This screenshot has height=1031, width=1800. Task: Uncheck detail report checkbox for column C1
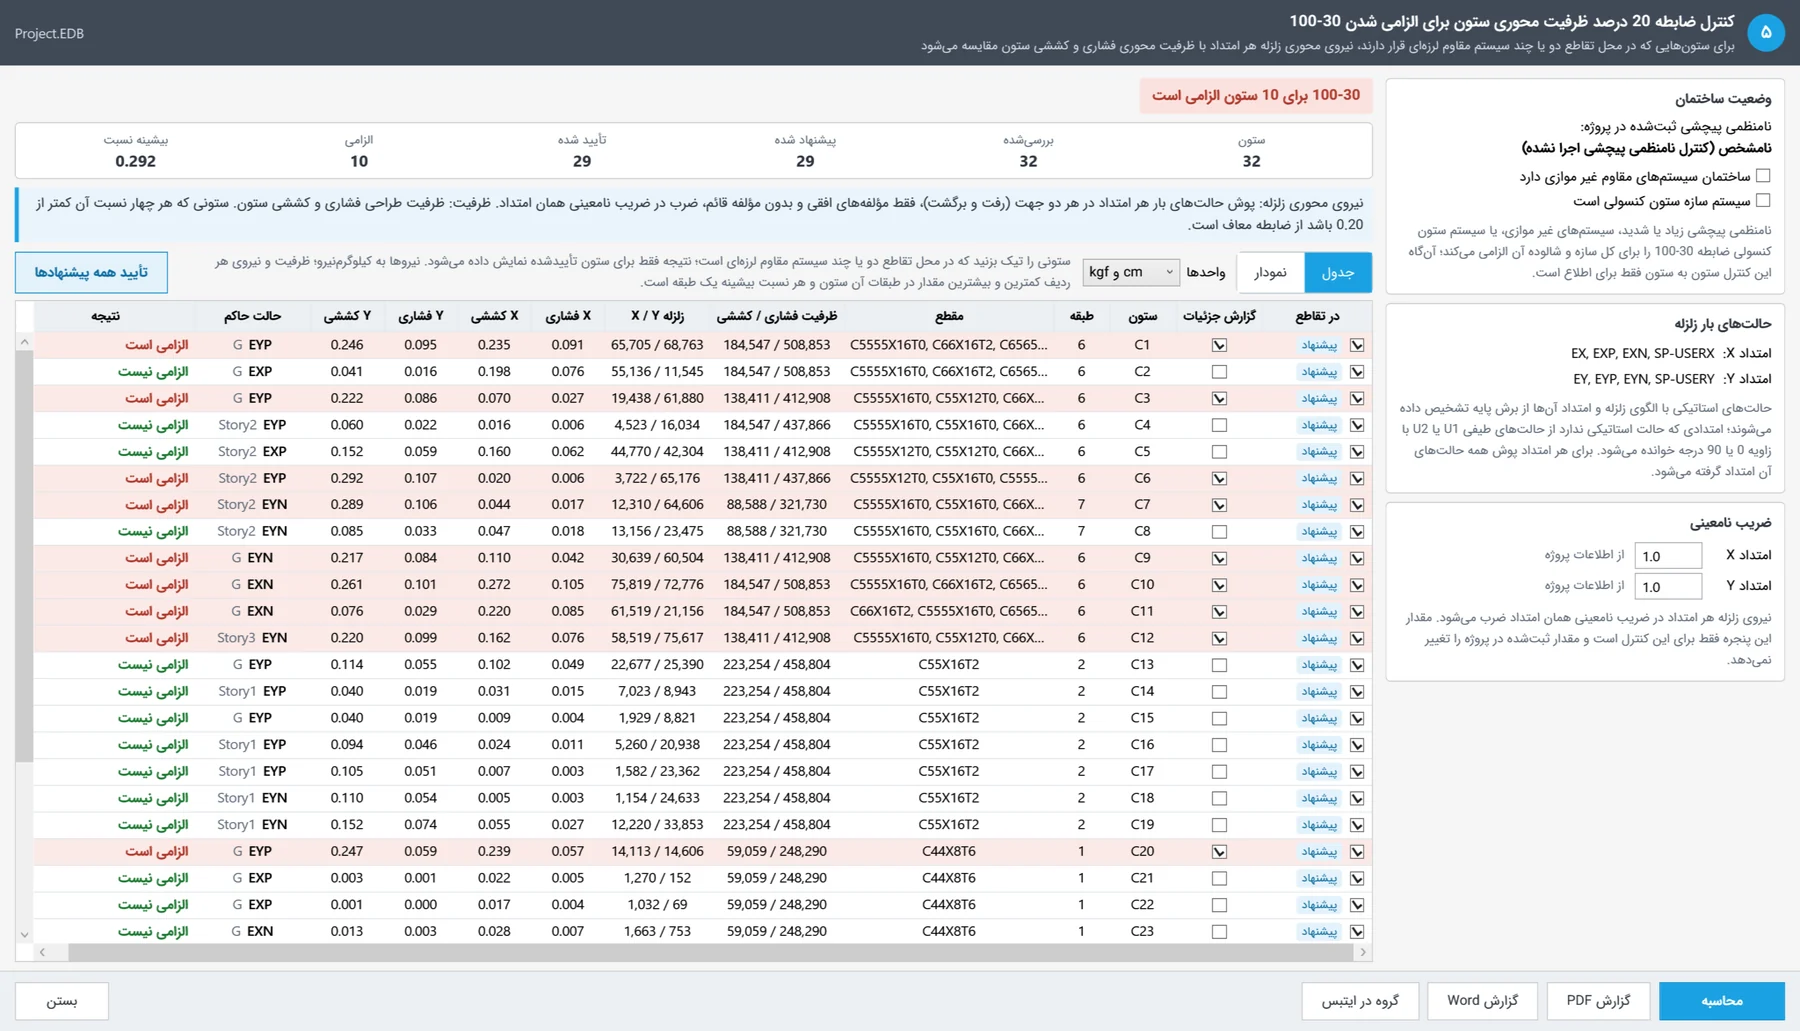pos(1219,345)
